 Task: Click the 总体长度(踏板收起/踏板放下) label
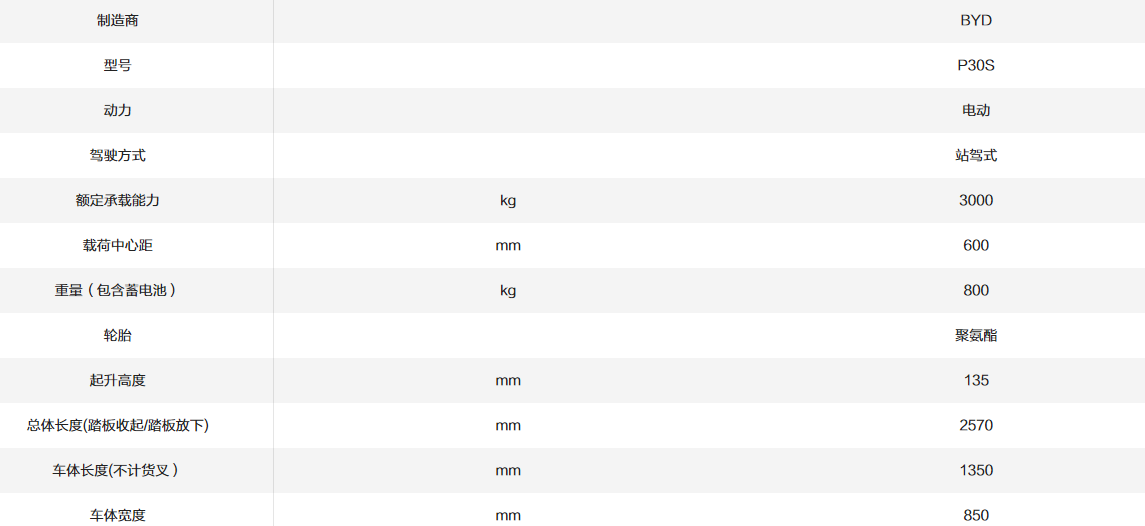point(117,425)
